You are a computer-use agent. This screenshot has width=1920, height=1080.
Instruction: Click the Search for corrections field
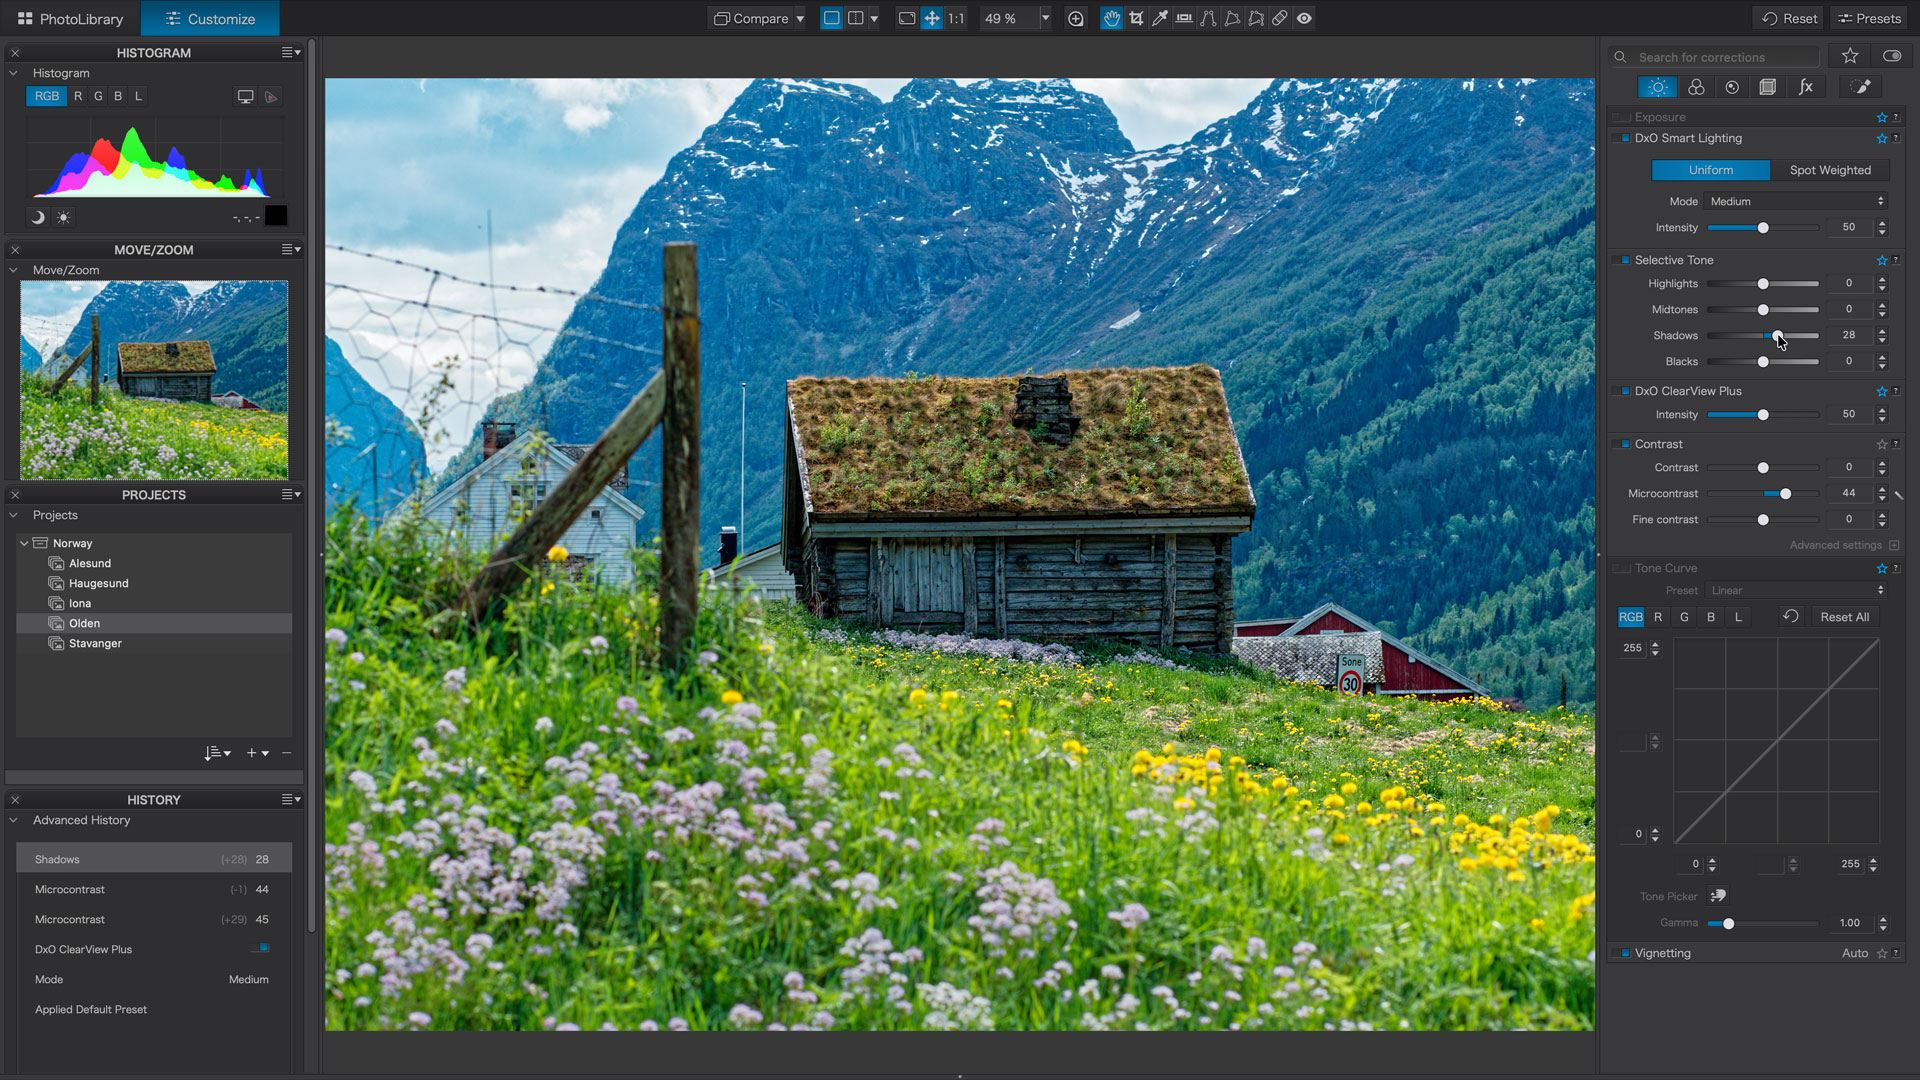[x=1715, y=57]
